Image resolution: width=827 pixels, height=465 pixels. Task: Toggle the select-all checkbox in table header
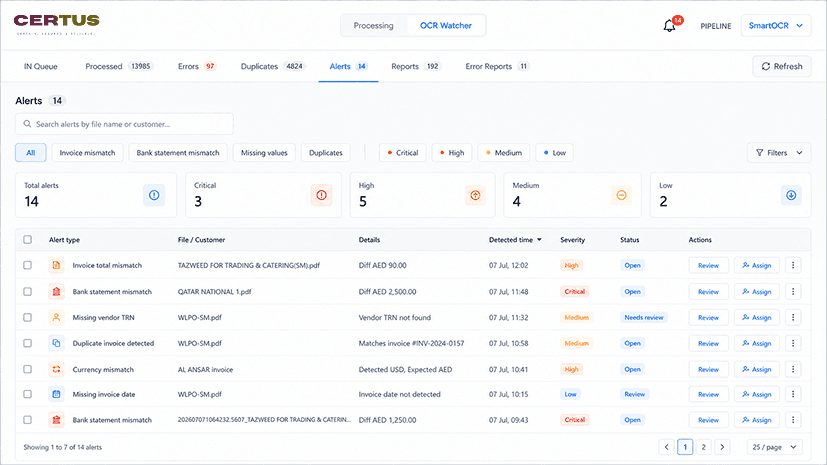tap(27, 239)
